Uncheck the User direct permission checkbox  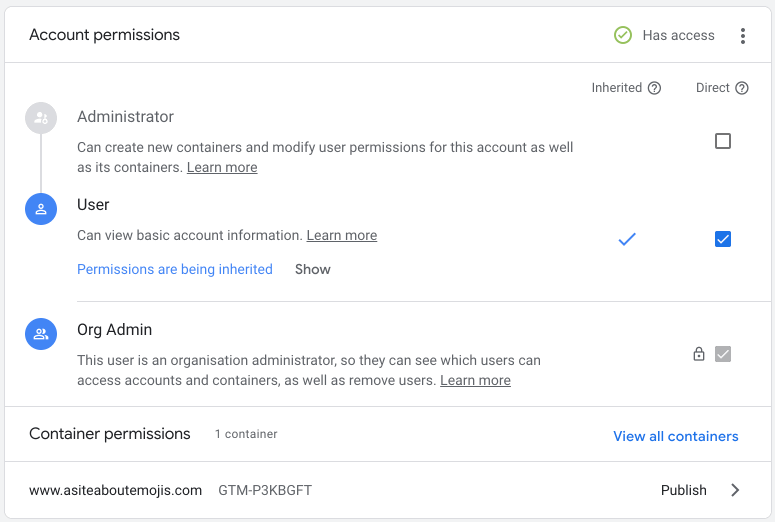tap(723, 239)
